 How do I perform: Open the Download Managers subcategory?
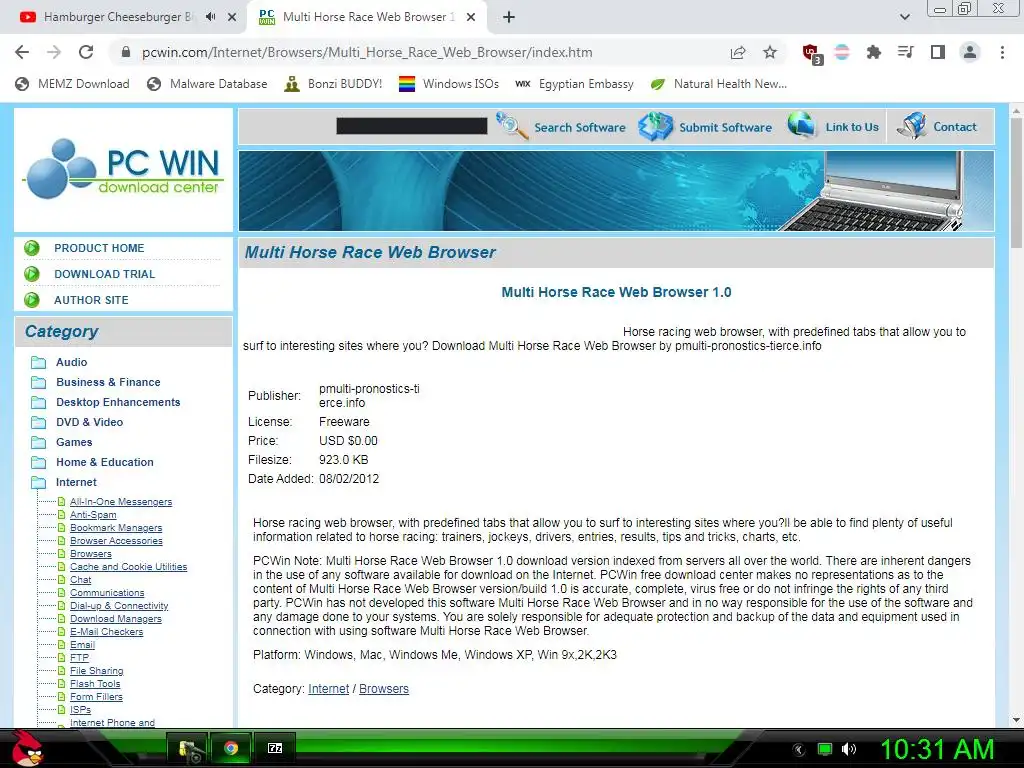116,618
